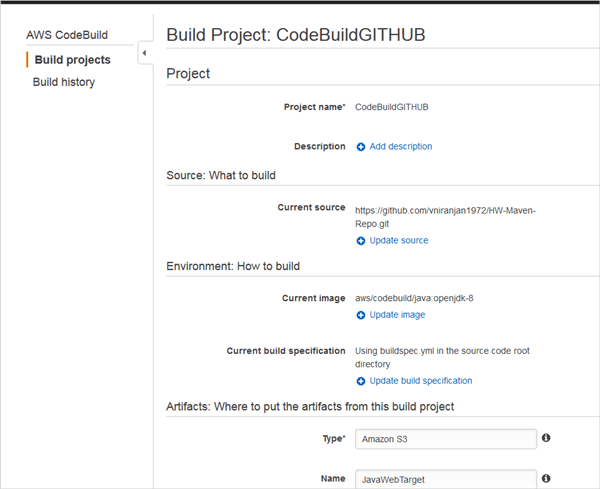The width and height of the screenshot is (600, 489).
Task: Show info for the artifact Name field
Action: pos(546,479)
